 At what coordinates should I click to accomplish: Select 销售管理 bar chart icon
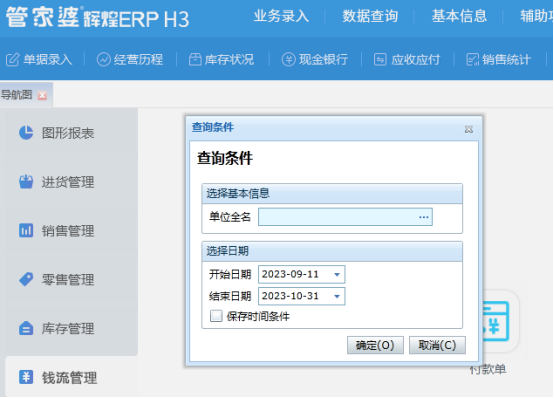tap(26, 230)
